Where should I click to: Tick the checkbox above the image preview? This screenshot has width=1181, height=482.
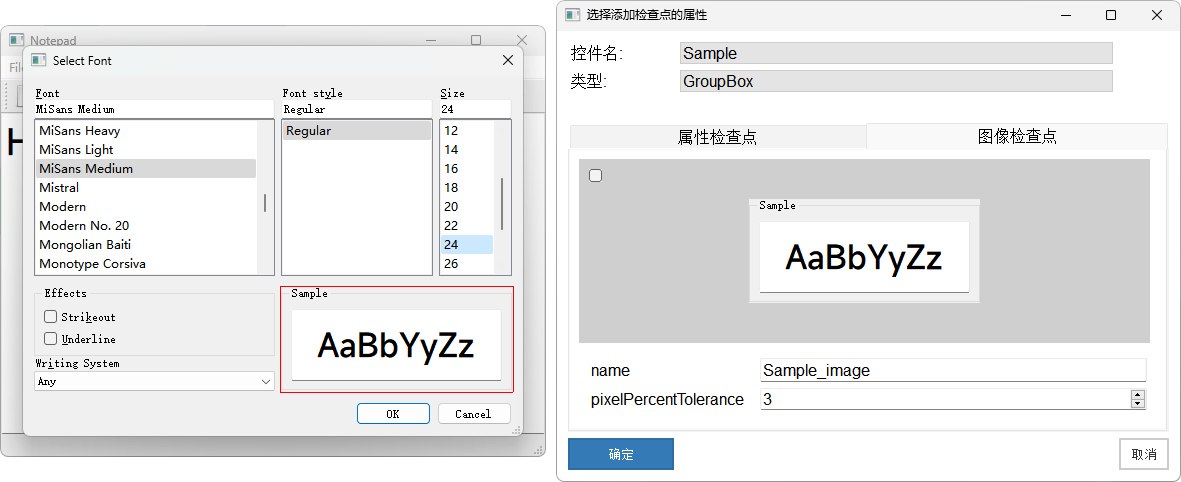596,176
